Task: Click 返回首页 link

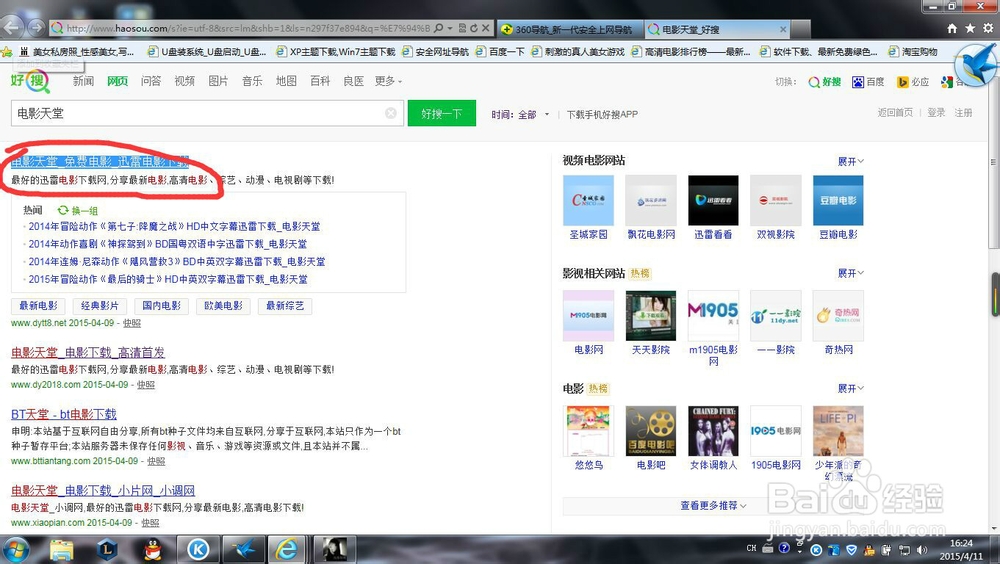Action: [895, 113]
